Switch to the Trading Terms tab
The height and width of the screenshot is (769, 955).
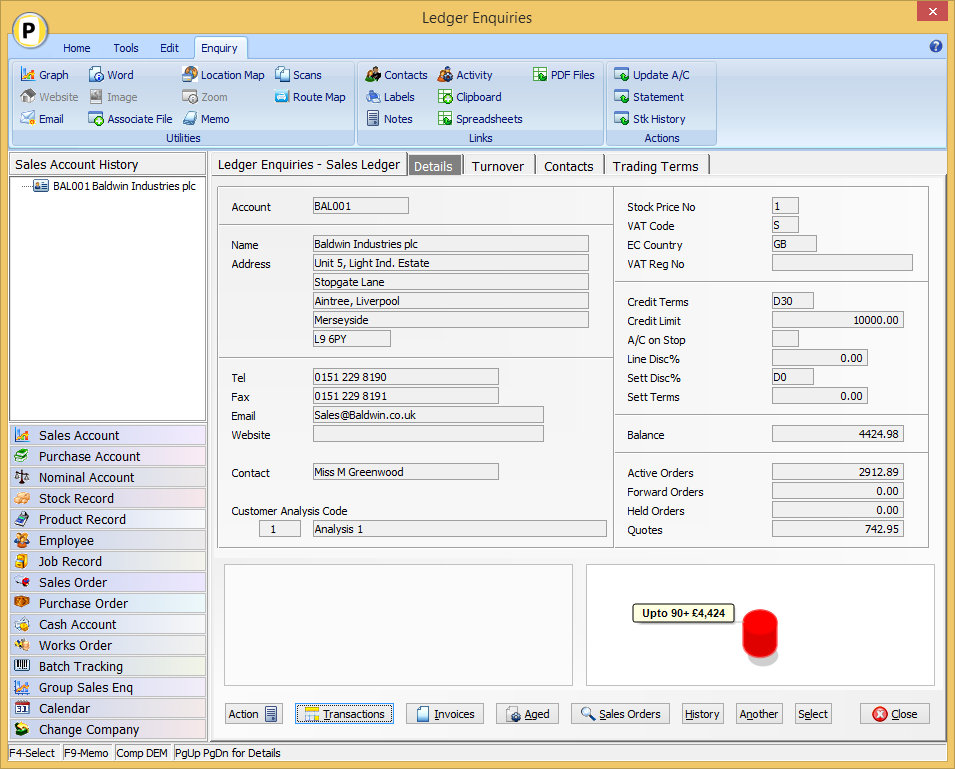click(x=655, y=166)
